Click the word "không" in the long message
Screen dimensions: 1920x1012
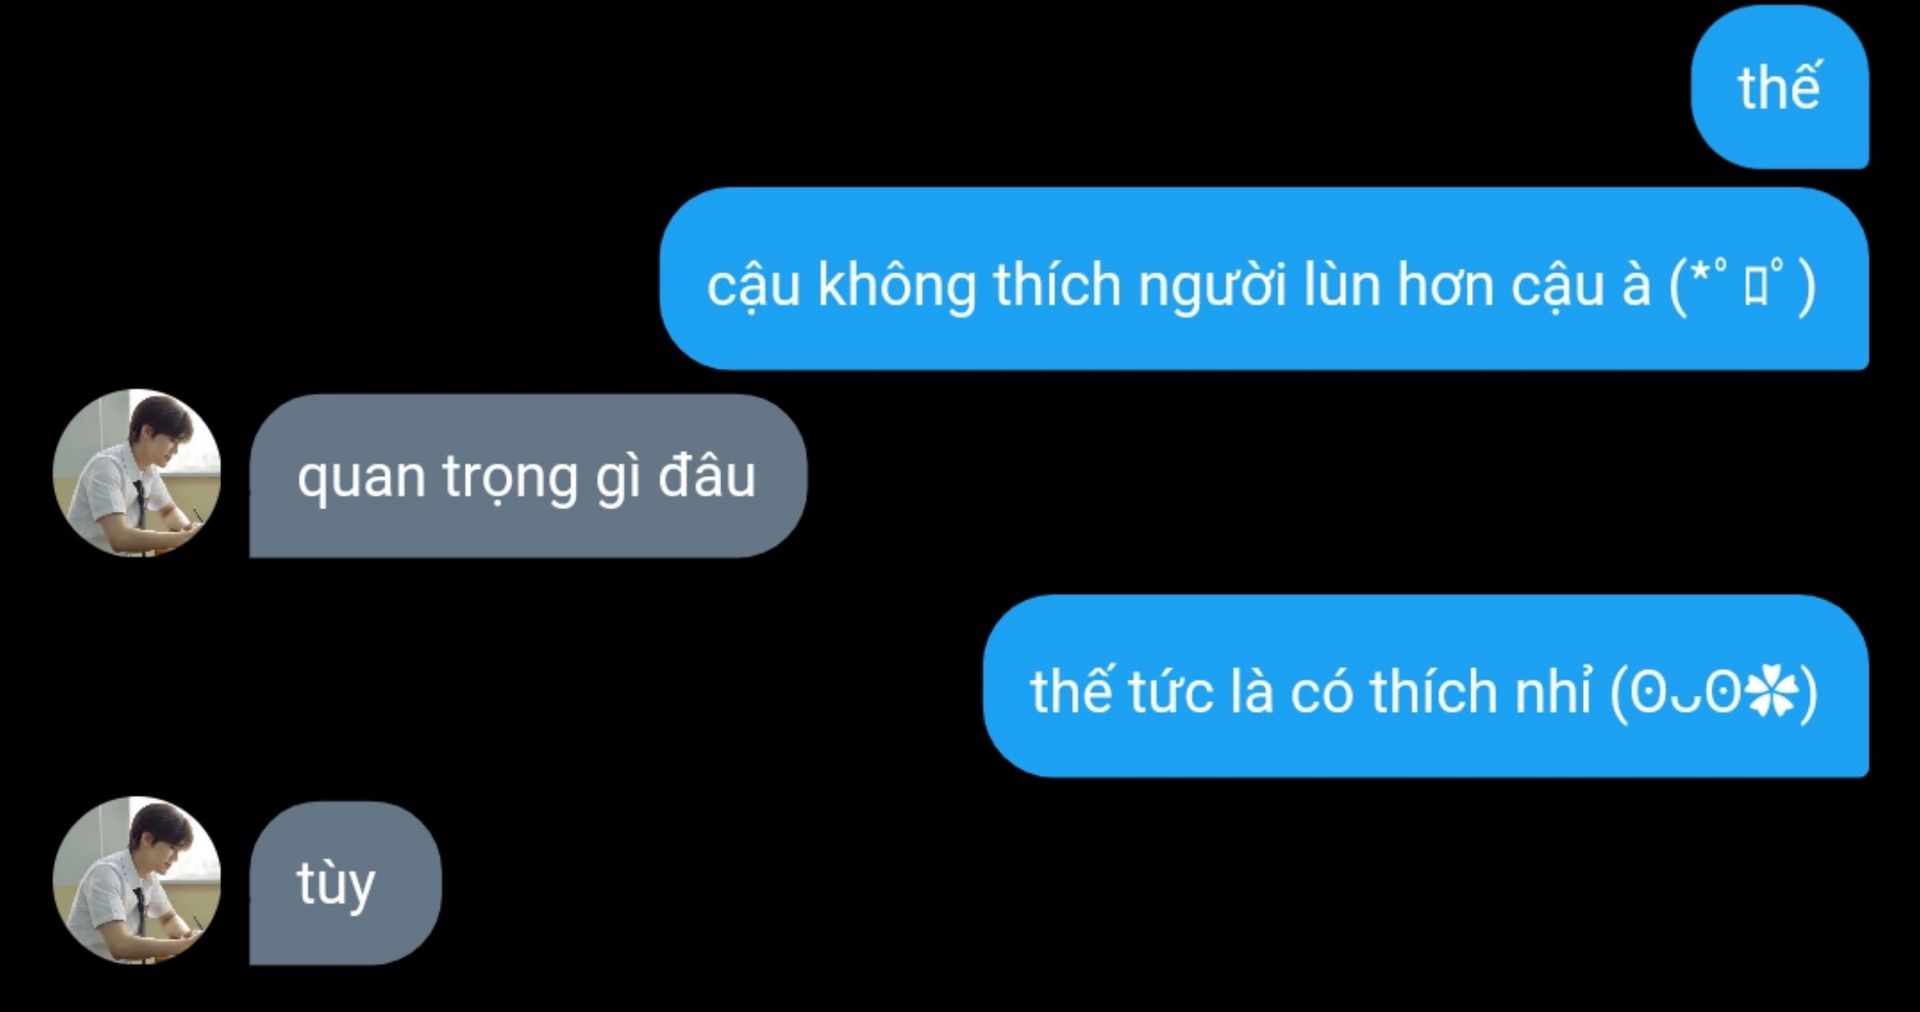[x=896, y=286]
